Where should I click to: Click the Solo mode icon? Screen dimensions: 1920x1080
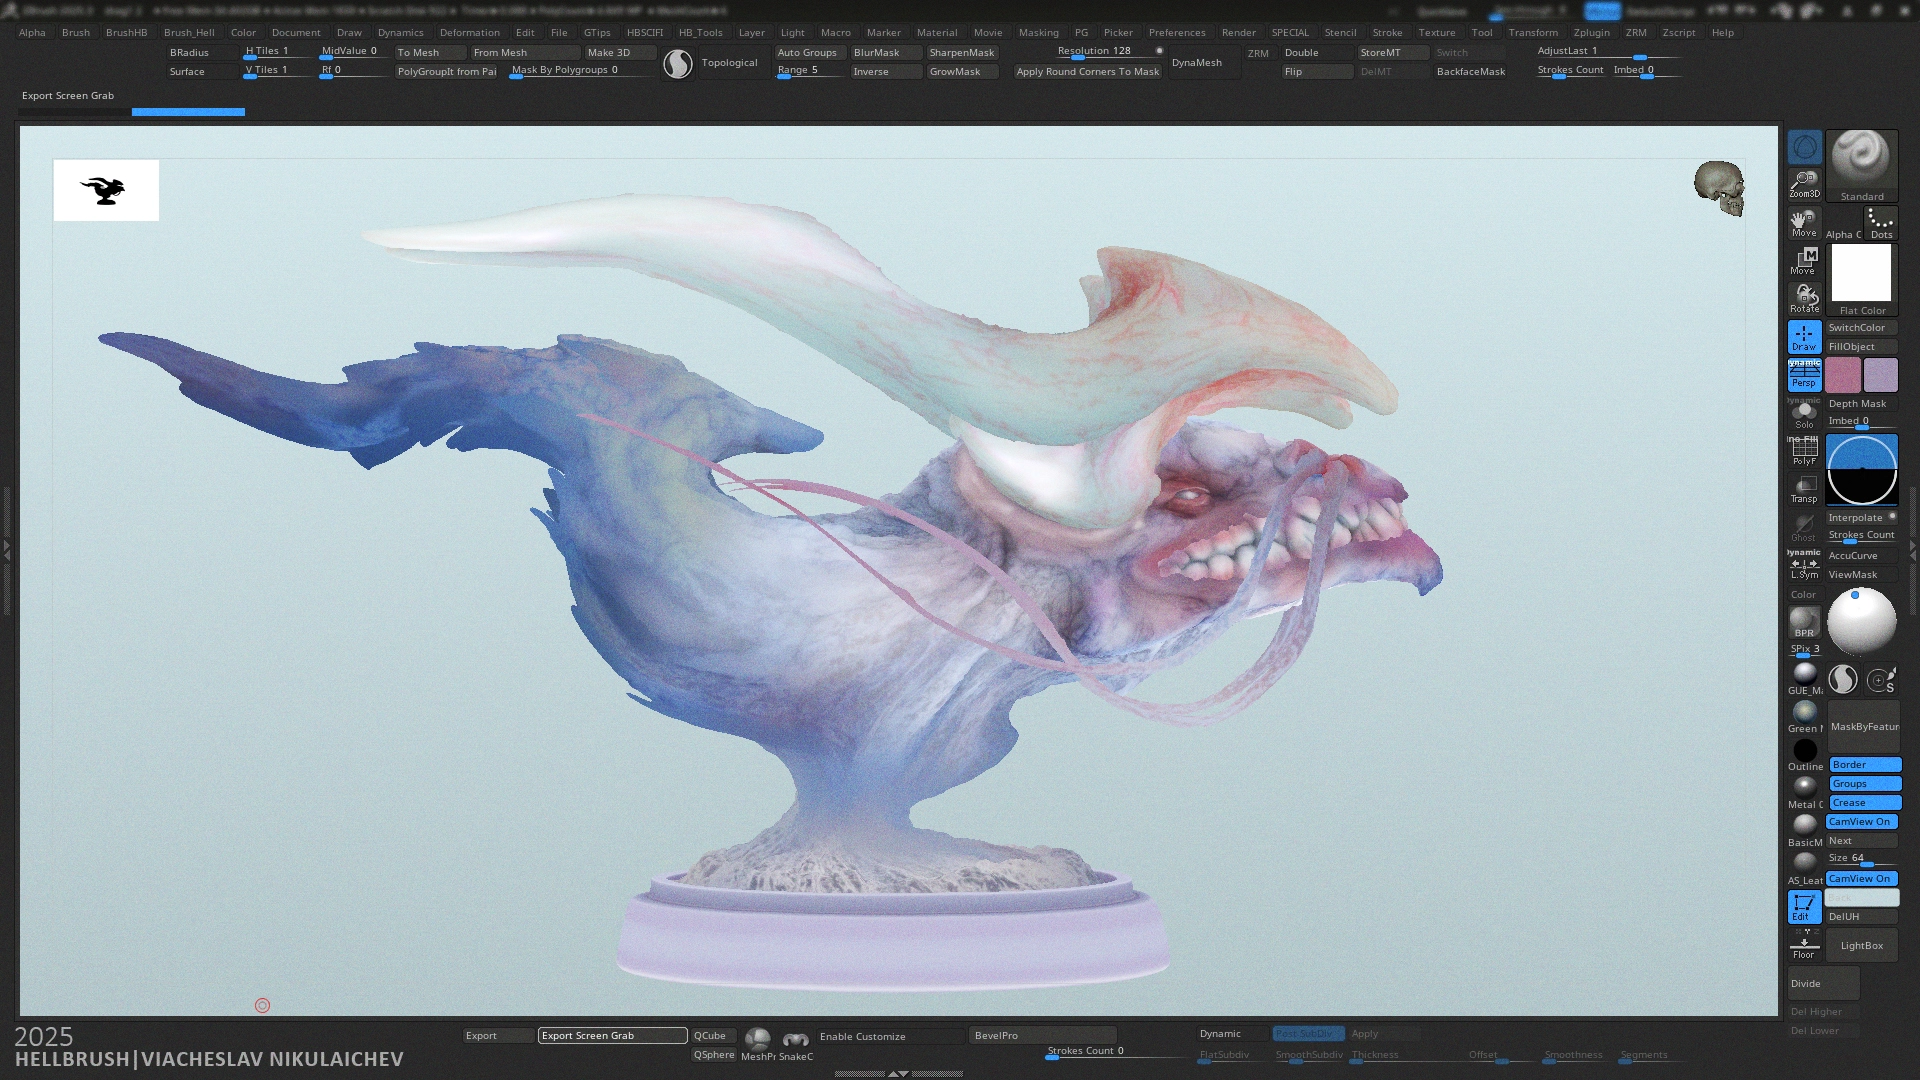pyautogui.click(x=1804, y=414)
